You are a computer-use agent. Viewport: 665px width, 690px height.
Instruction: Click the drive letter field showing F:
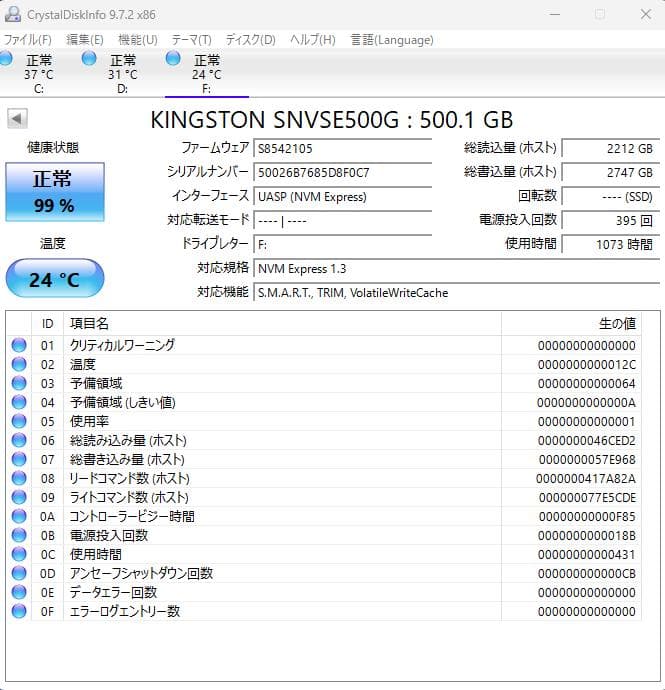(342, 244)
